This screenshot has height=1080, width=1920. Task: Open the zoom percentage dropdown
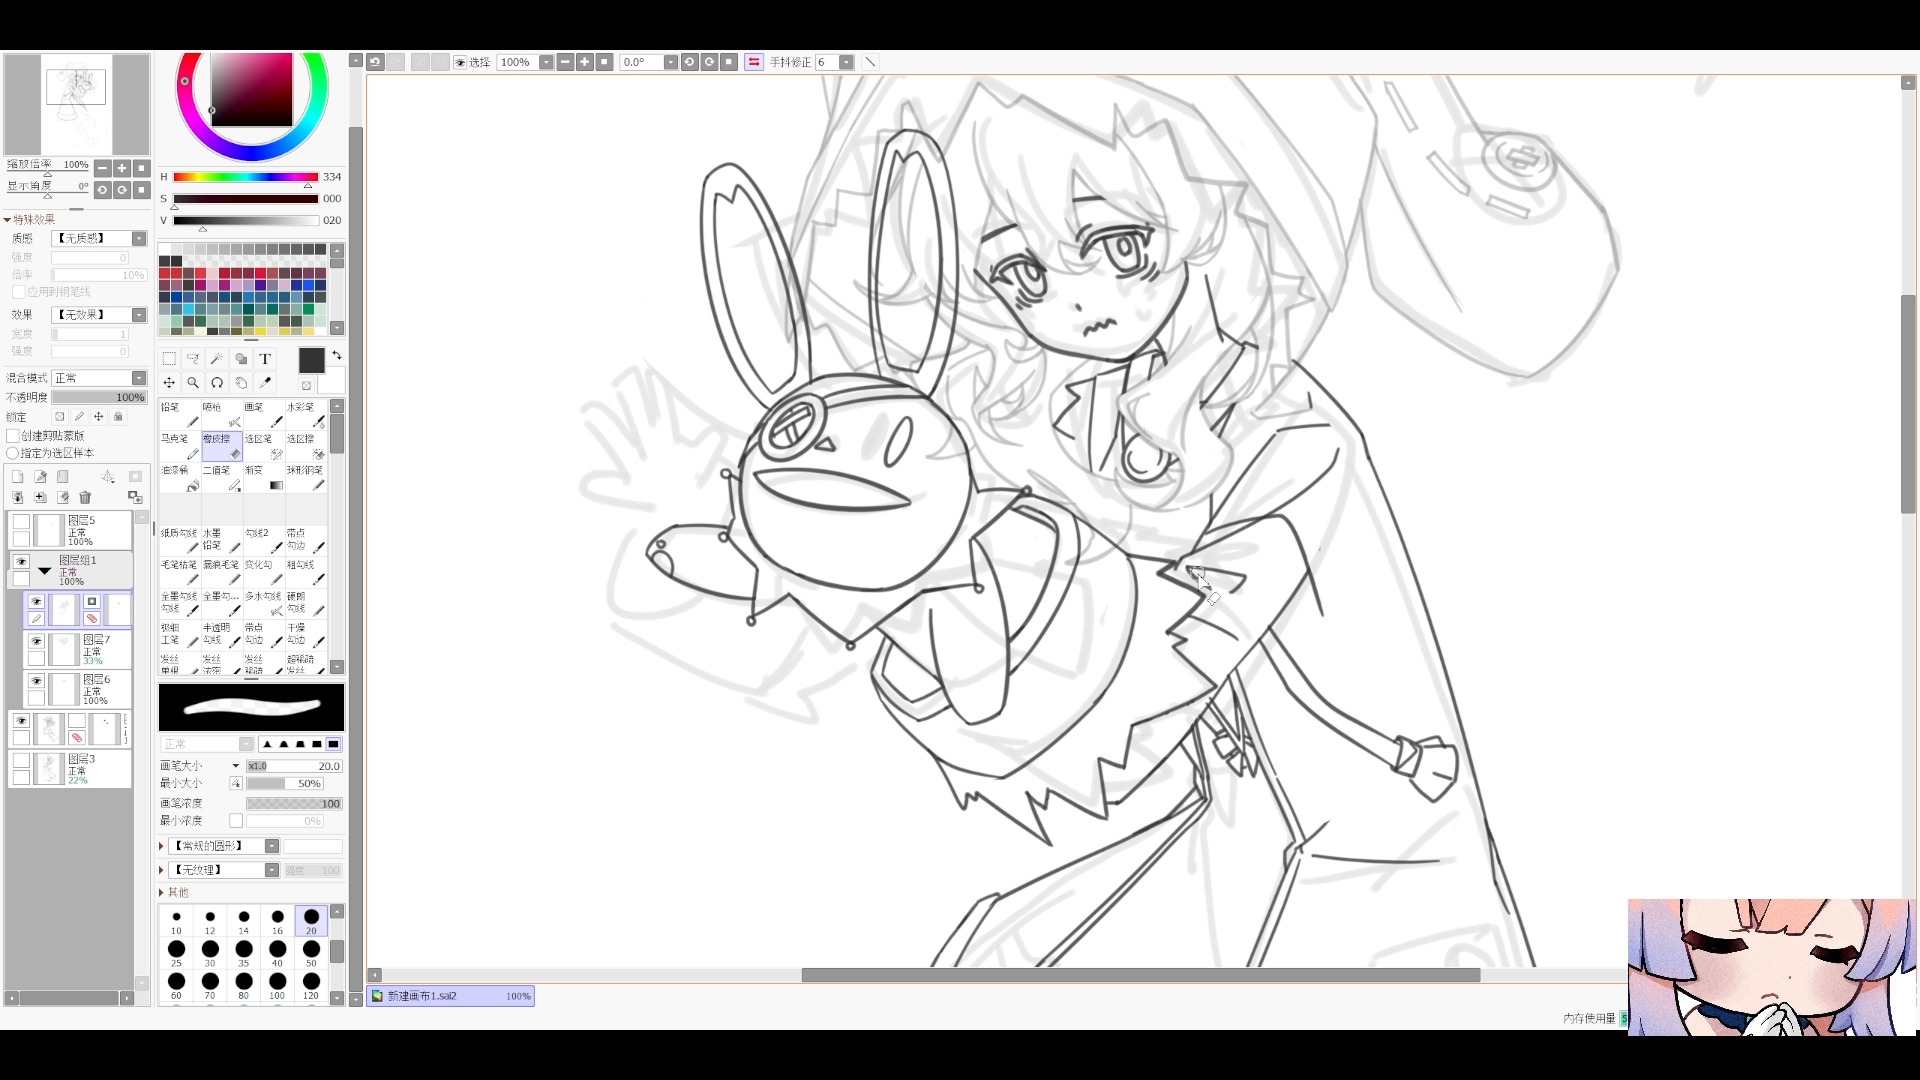pos(546,62)
